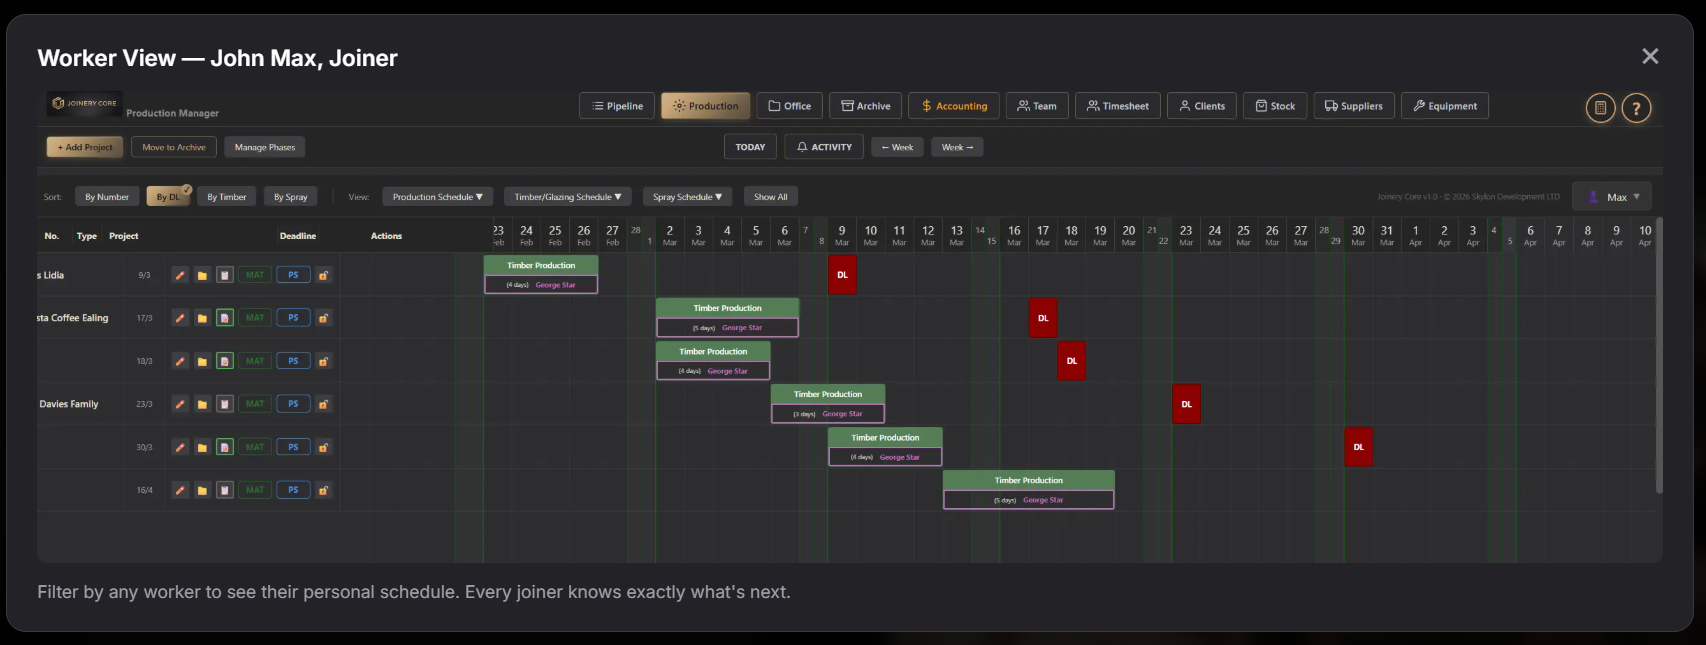Click the PS button in the 23/3 row
The image size is (1706, 645).
pos(293,404)
